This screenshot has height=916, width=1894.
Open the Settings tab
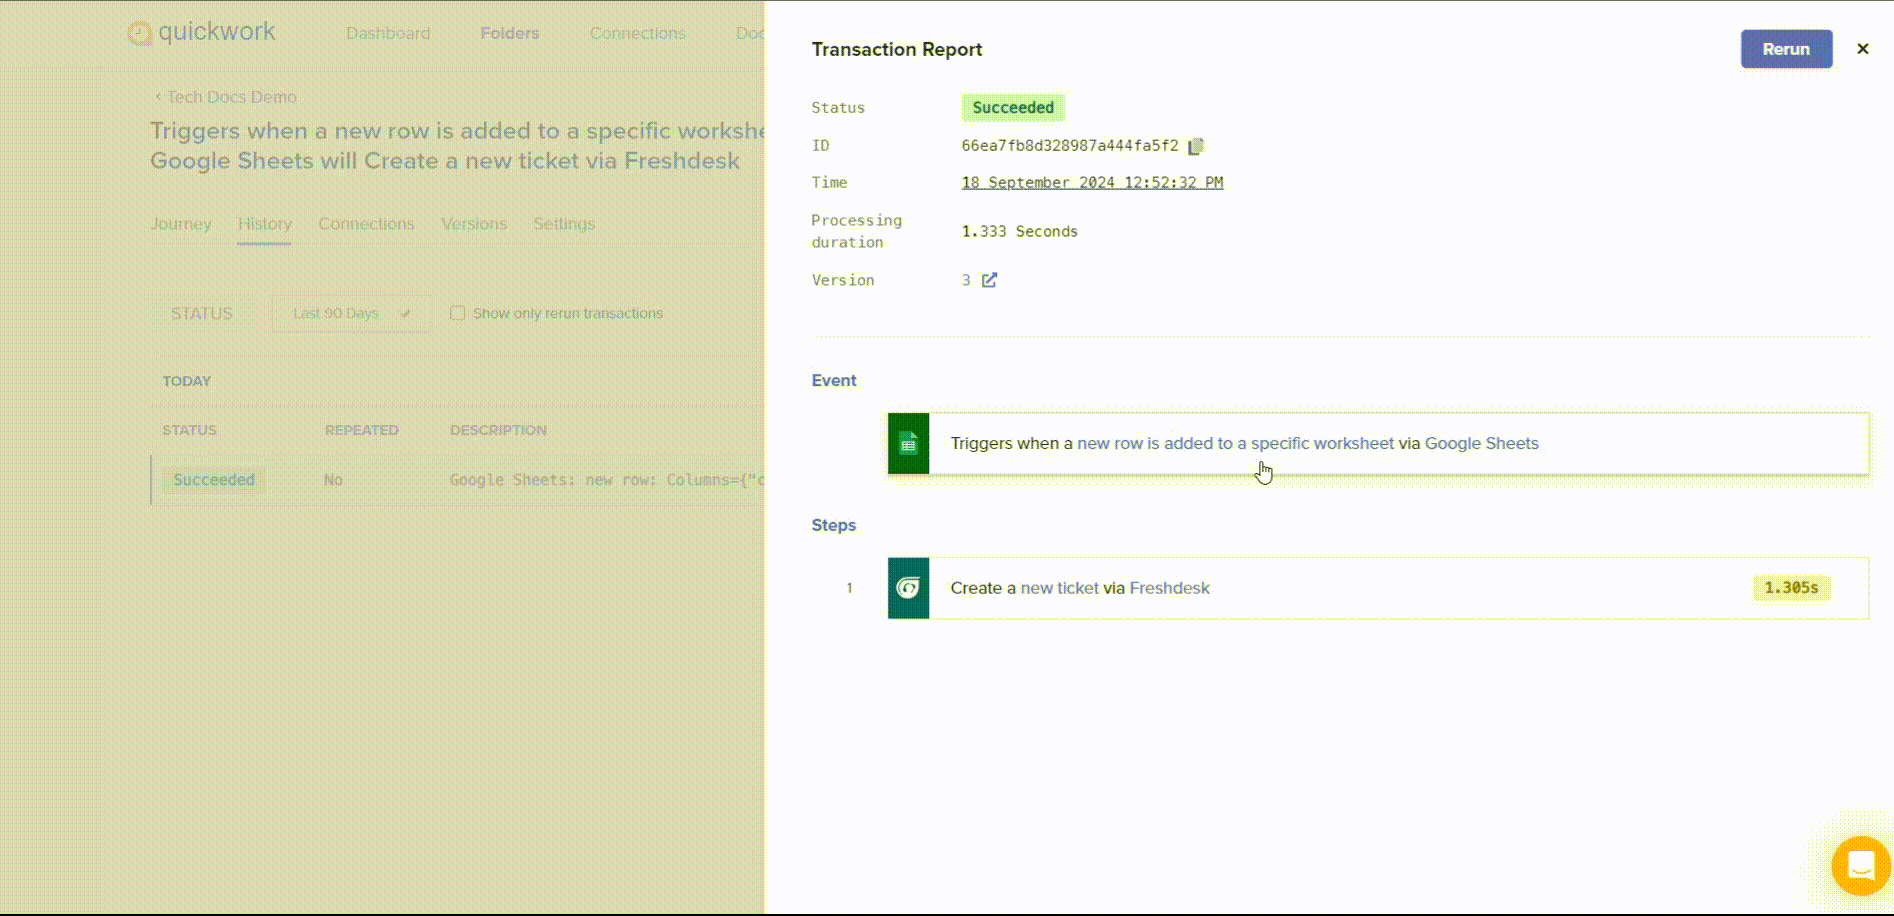[x=564, y=224]
